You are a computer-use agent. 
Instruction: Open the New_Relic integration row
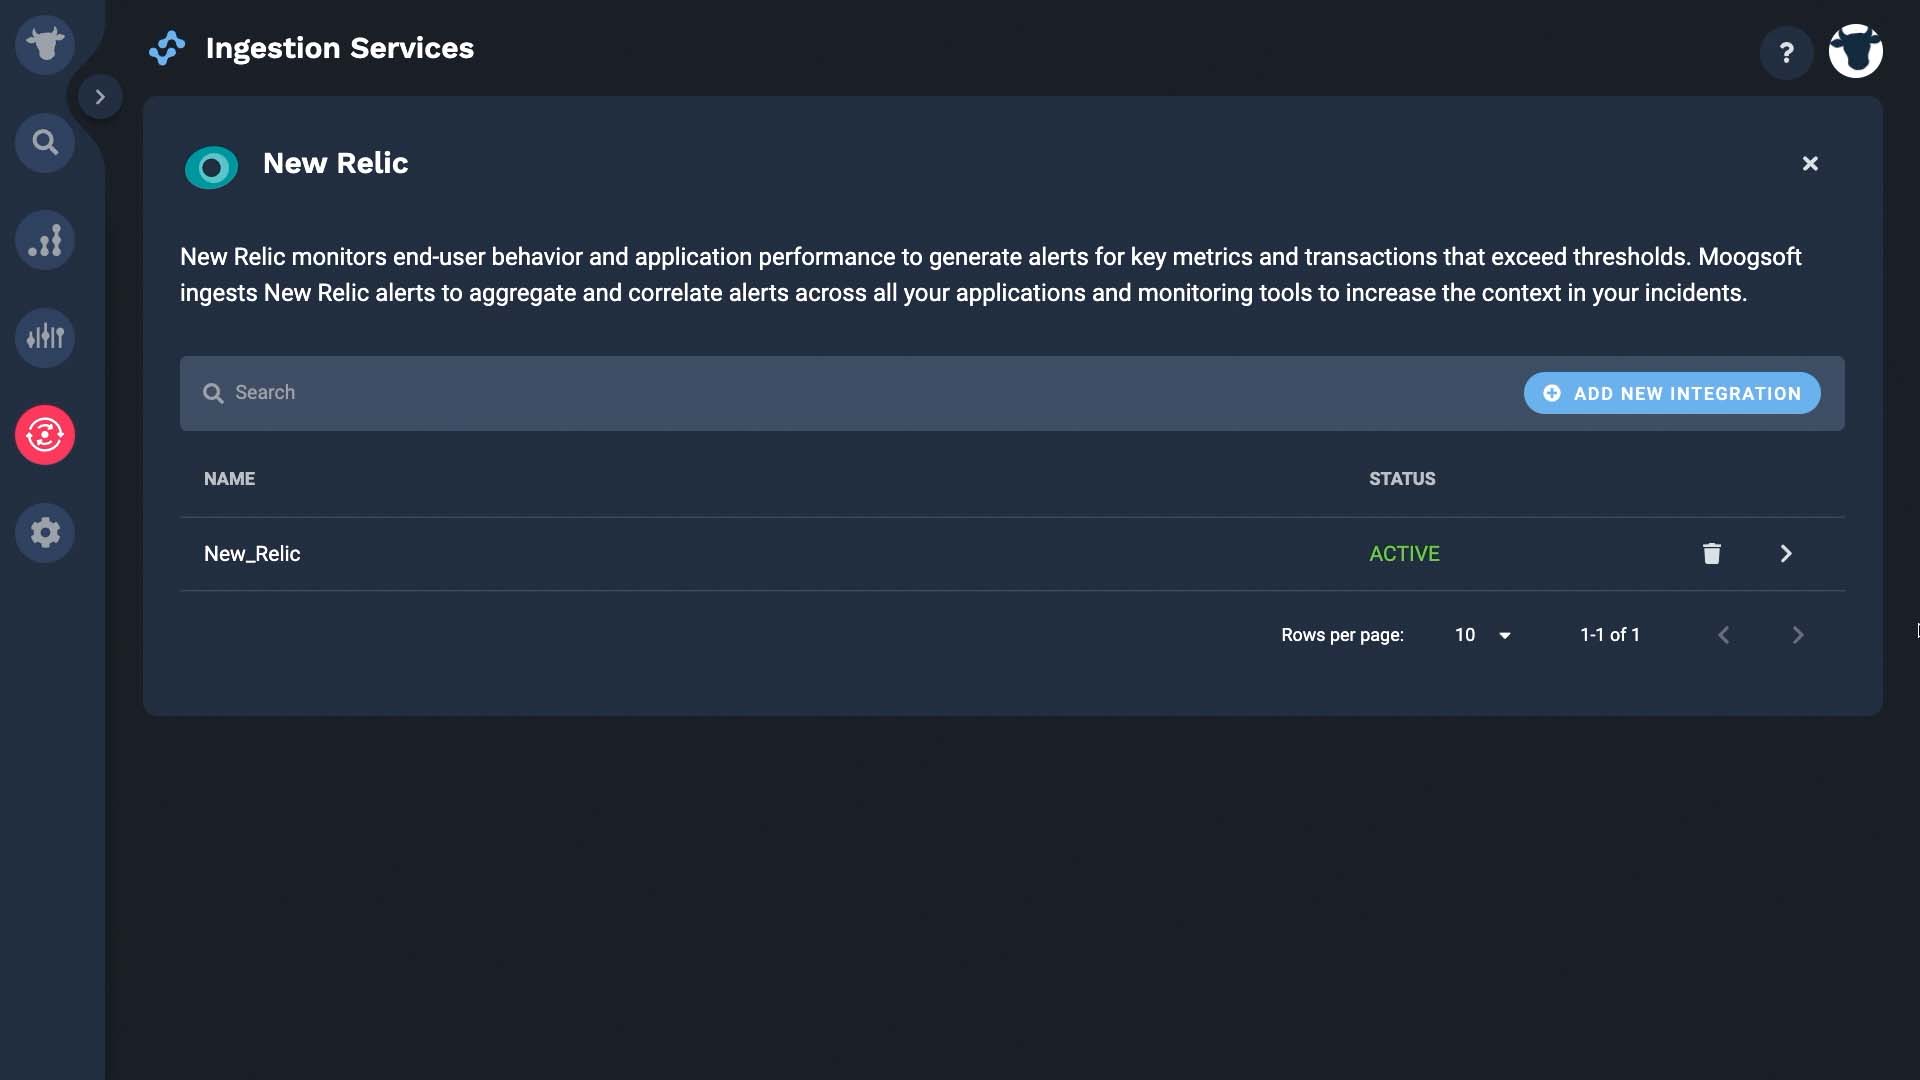click(1012, 554)
